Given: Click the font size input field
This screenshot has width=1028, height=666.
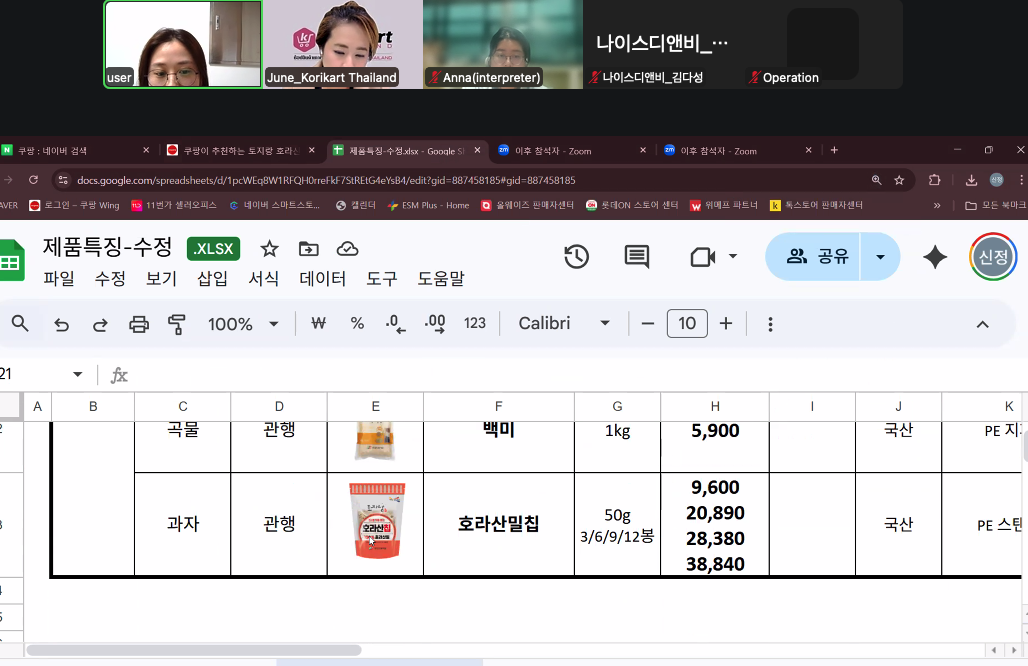Looking at the screenshot, I should (687, 324).
